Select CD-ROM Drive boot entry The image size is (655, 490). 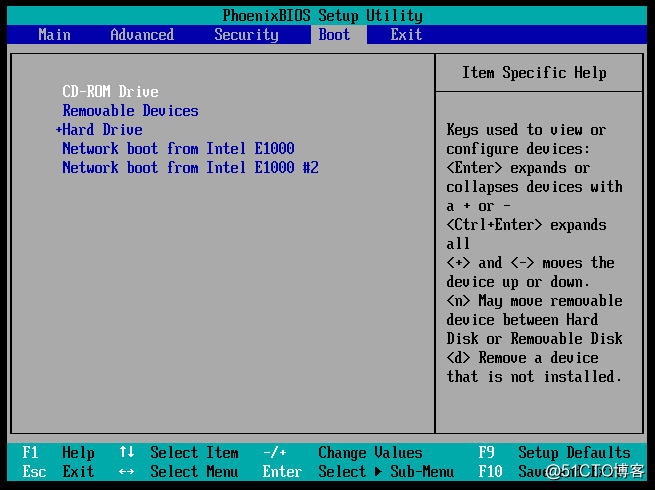coord(110,91)
